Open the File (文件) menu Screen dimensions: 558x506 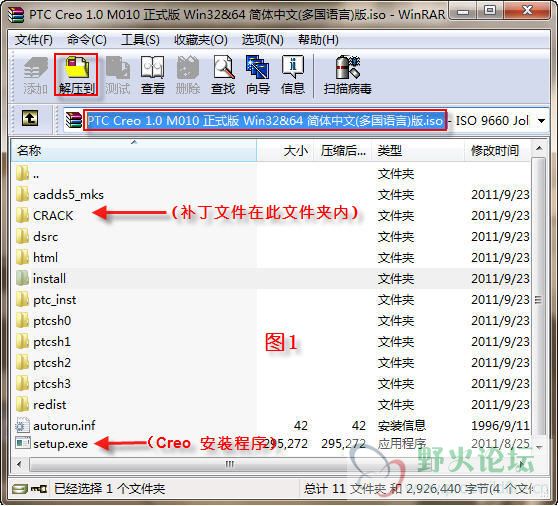click(x=34, y=39)
